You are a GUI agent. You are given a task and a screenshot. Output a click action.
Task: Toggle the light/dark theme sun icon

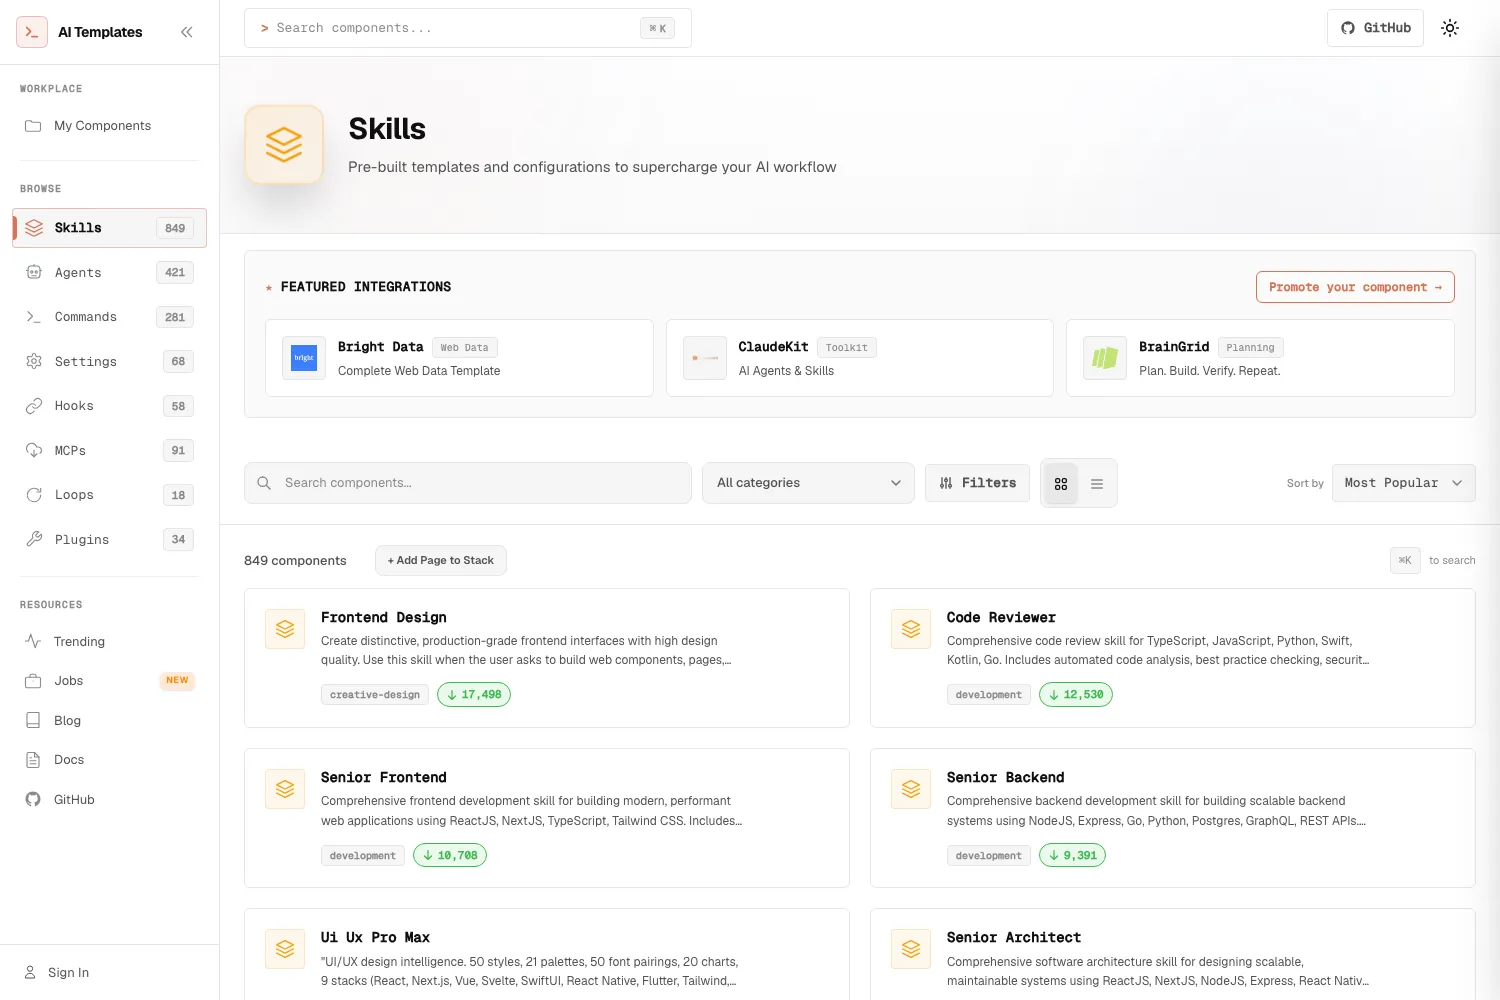[x=1450, y=28]
